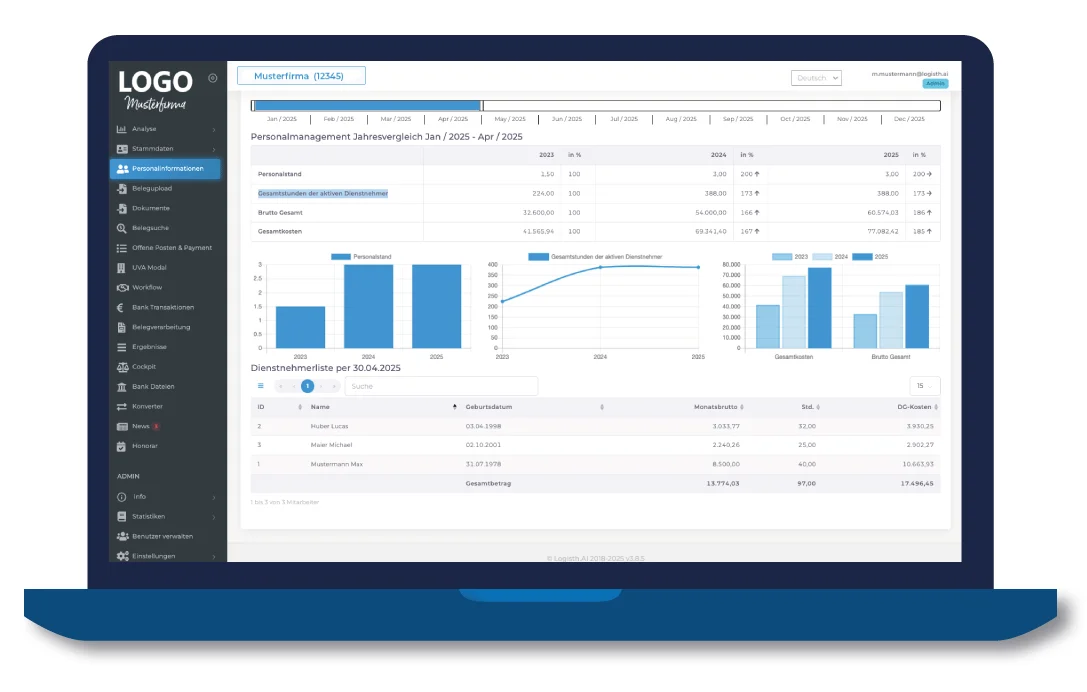
Task: Open the Analyse bar chart icon
Action: click(x=121, y=129)
